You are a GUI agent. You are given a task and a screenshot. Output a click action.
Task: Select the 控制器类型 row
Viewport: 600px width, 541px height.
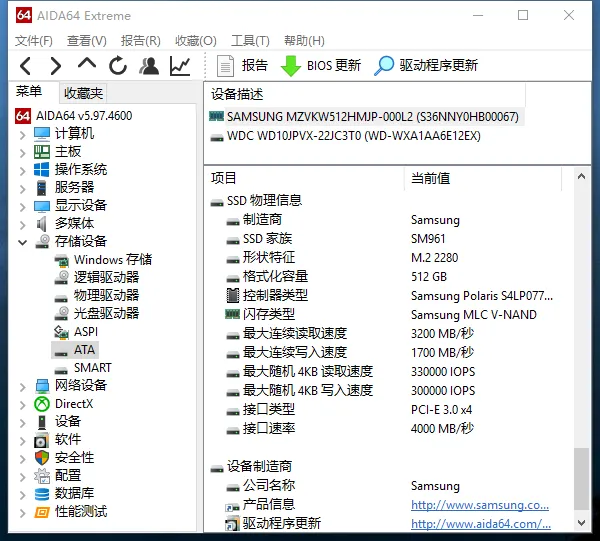(389, 295)
